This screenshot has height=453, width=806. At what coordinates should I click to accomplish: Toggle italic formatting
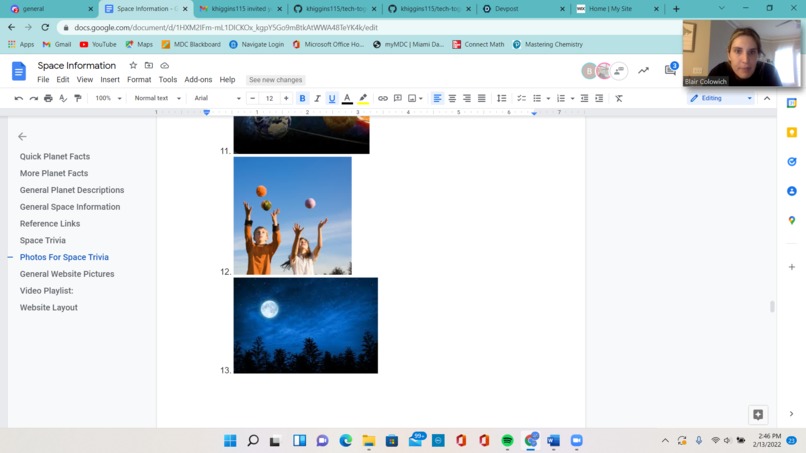317,98
